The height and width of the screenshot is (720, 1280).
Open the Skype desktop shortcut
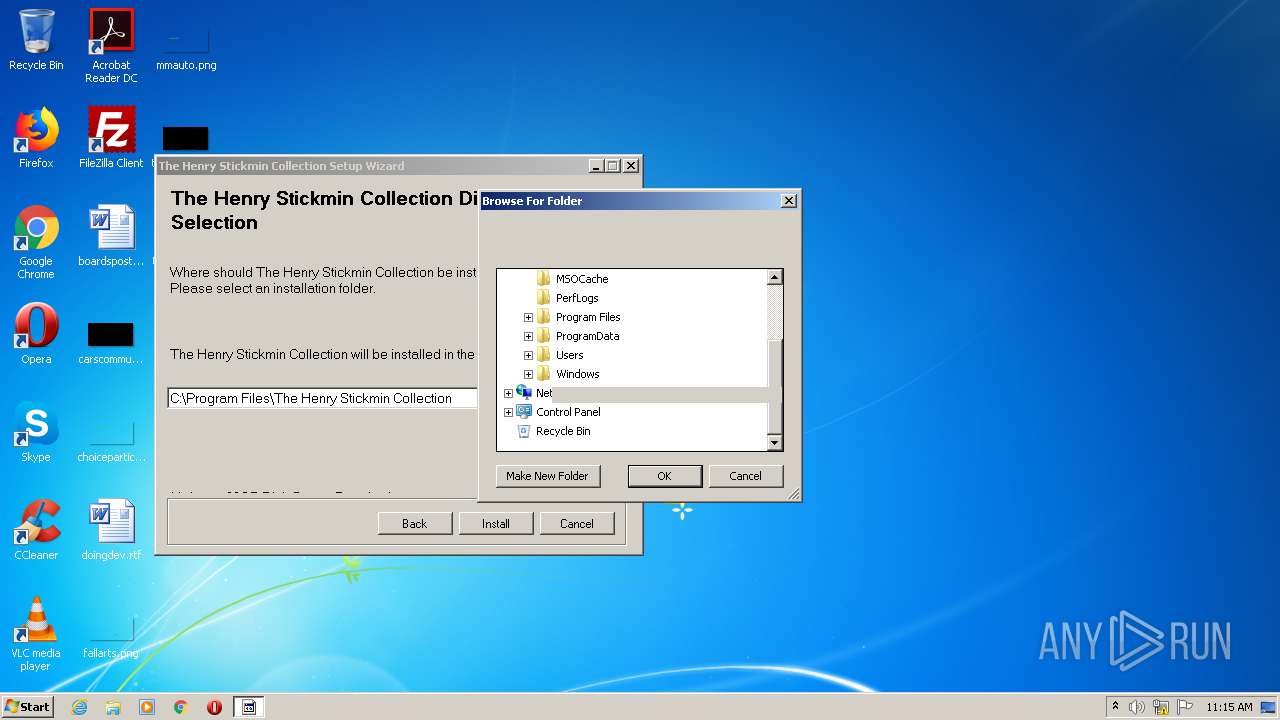pos(36,432)
